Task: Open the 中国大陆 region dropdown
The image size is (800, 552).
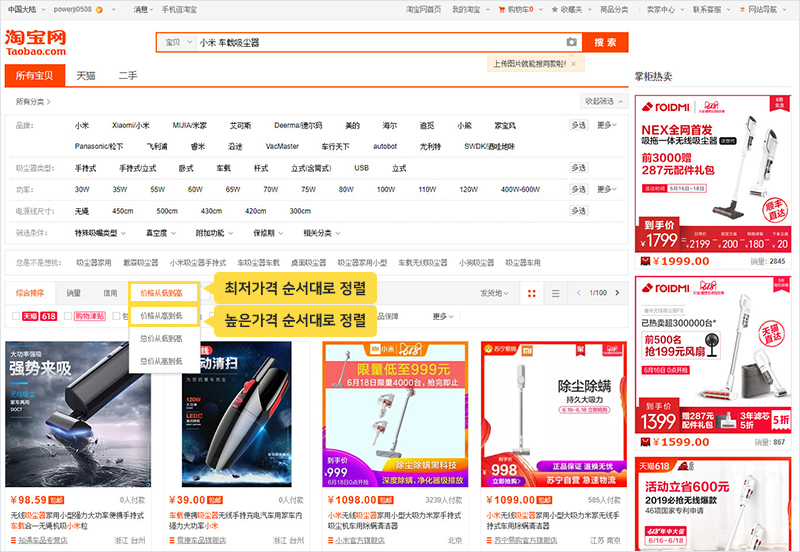Action: (26, 9)
